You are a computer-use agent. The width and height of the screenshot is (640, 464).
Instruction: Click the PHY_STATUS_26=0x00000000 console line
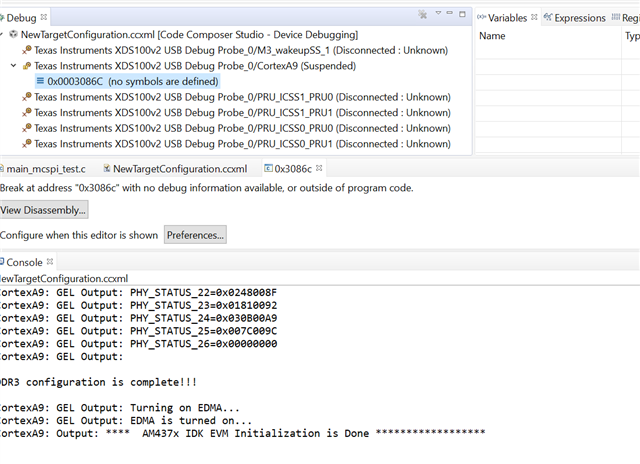click(x=138, y=344)
